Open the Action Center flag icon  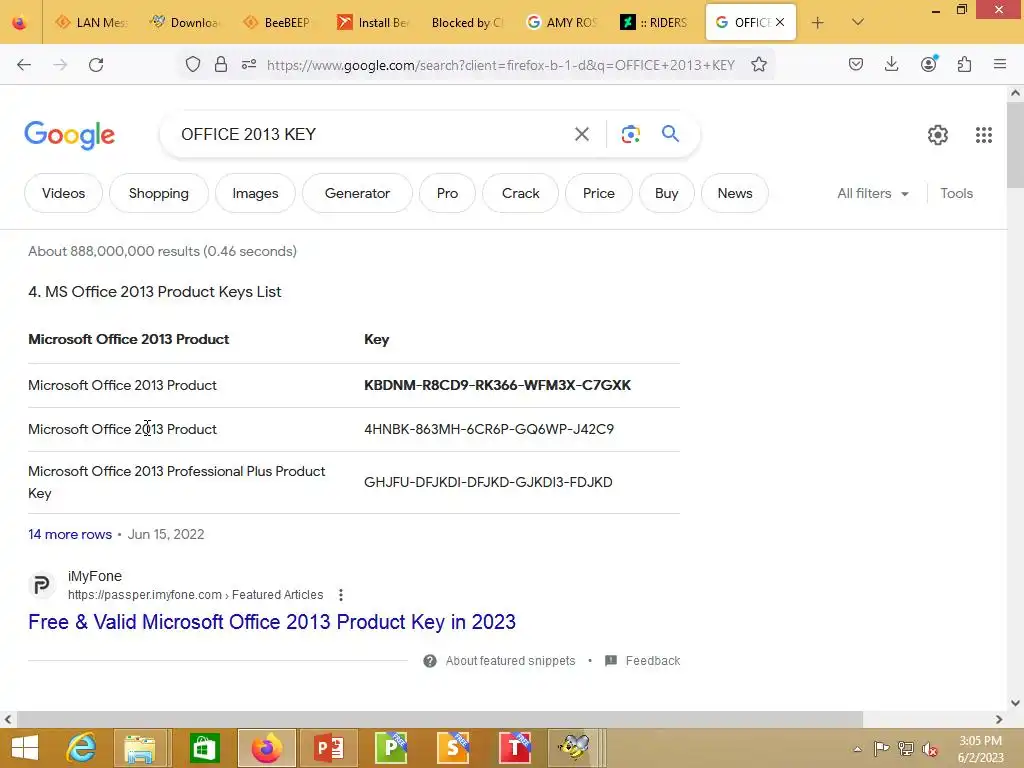(x=881, y=749)
